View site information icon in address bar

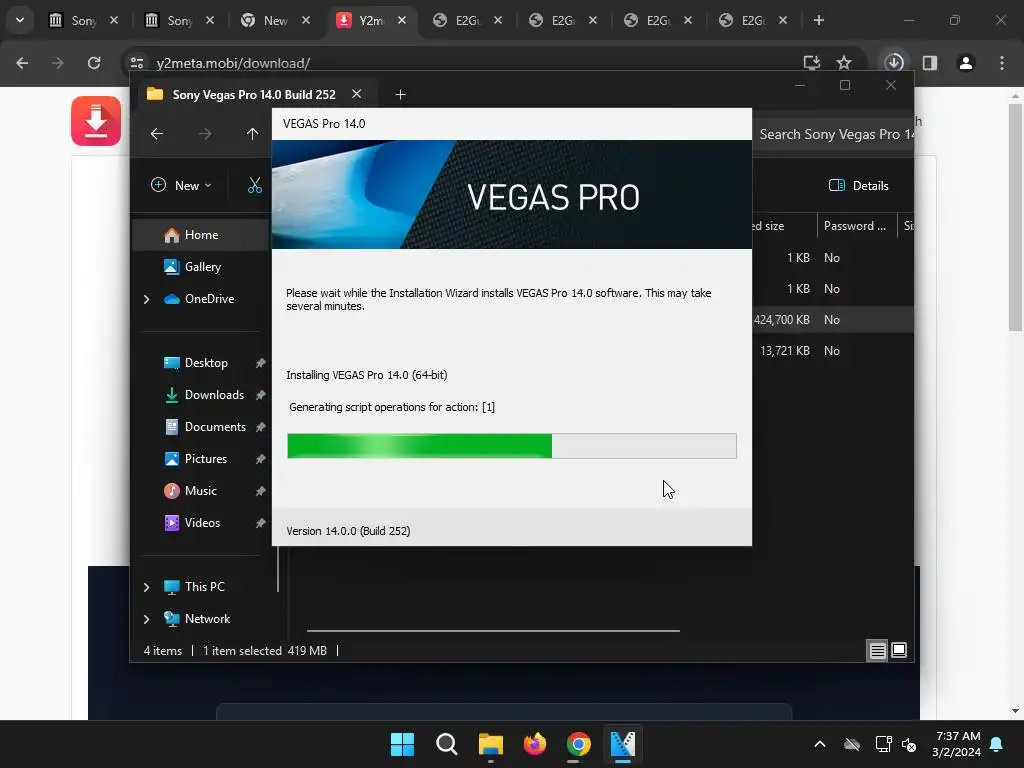click(137, 63)
